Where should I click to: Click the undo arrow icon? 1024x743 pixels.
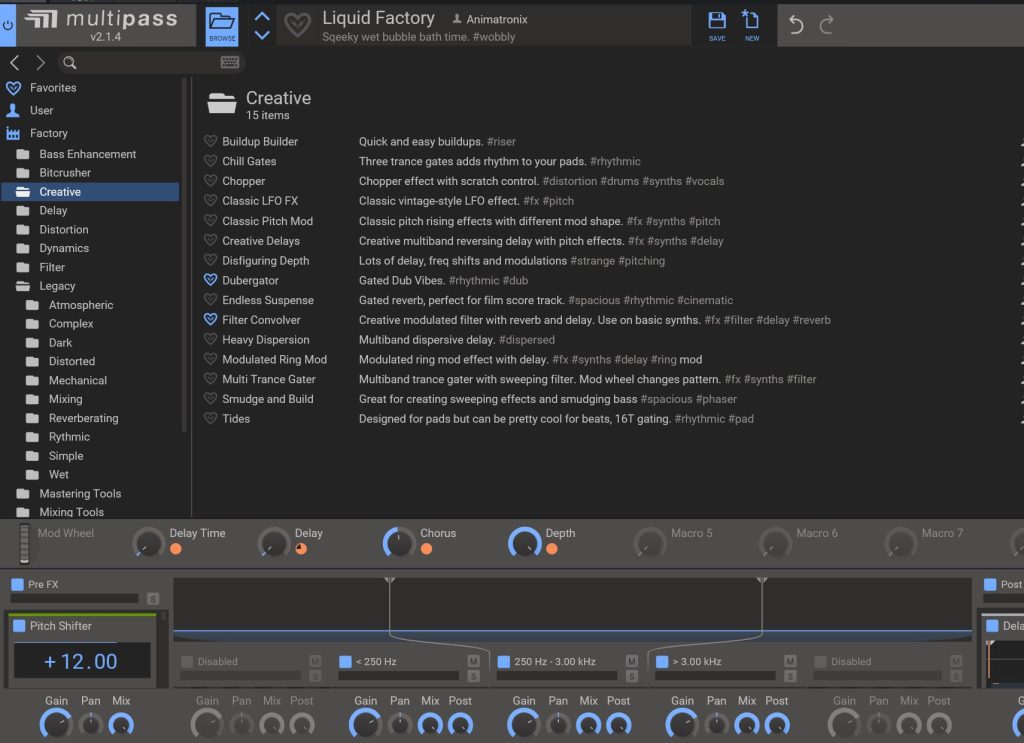(796, 25)
